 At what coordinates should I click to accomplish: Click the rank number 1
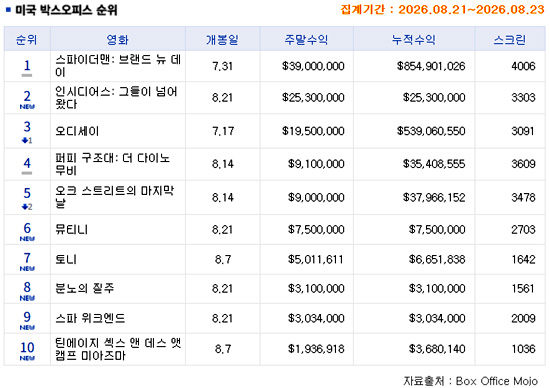[x=27, y=65]
